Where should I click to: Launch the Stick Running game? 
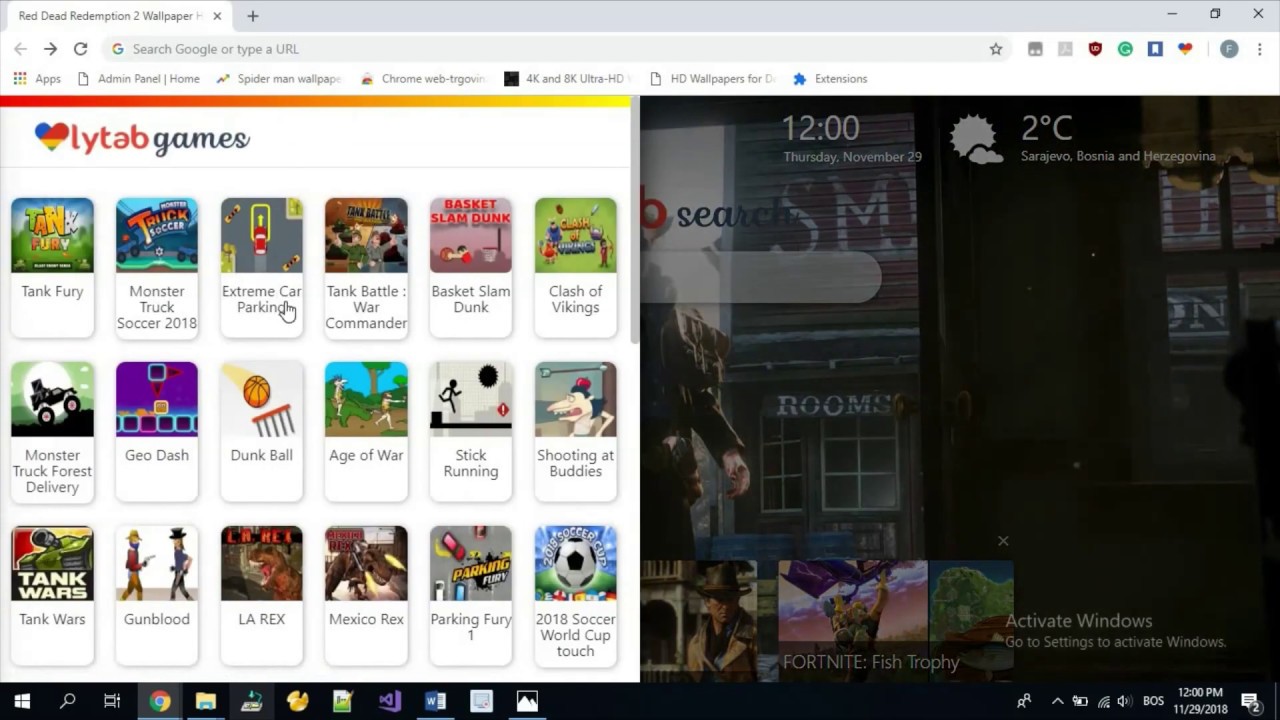pos(470,400)
